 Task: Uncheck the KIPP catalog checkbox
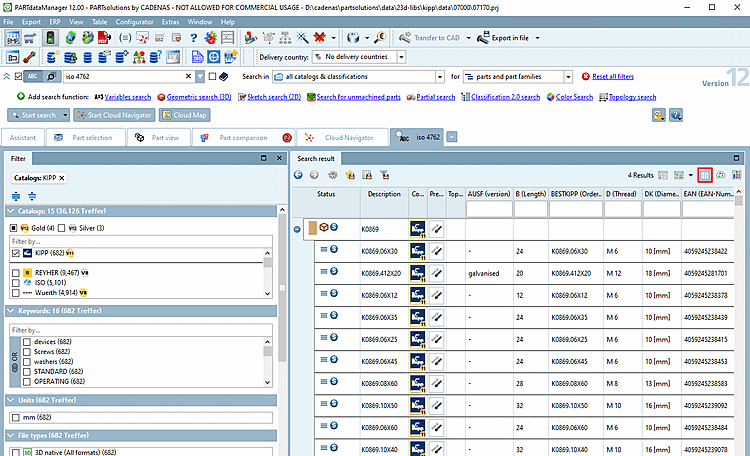[15, 254]
